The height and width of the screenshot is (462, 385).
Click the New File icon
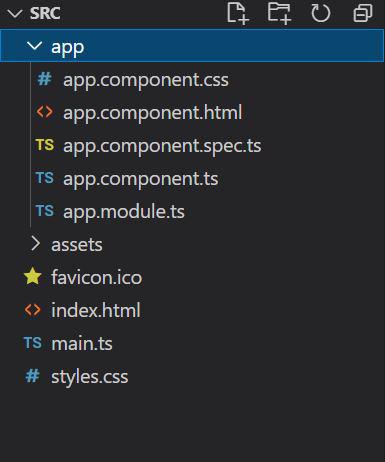point(238,13)
